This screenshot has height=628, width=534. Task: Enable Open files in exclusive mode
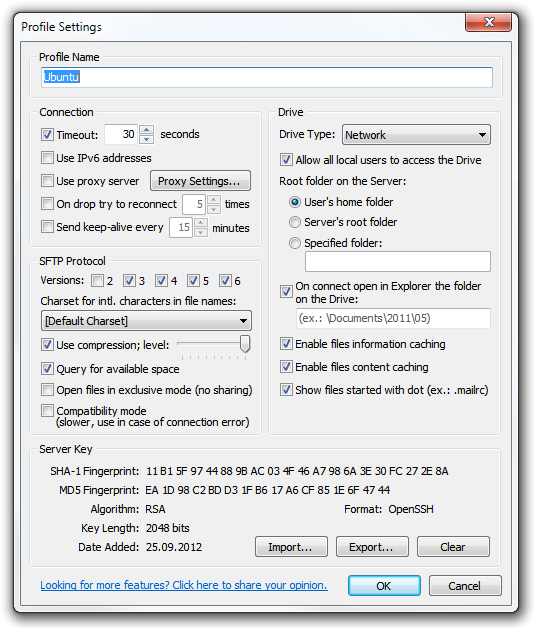tap(47, 390)
